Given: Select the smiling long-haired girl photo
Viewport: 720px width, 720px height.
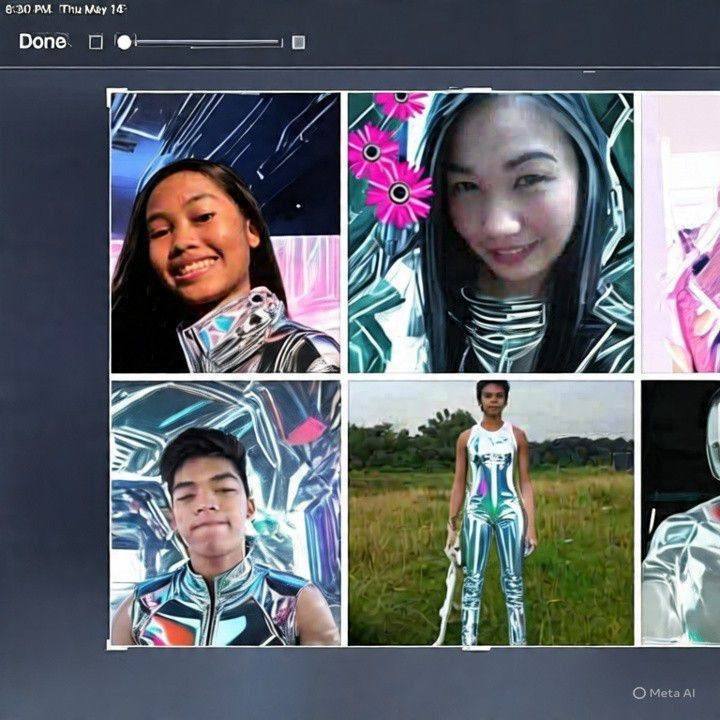Looking at the screenshot, I should pos(225,233).
